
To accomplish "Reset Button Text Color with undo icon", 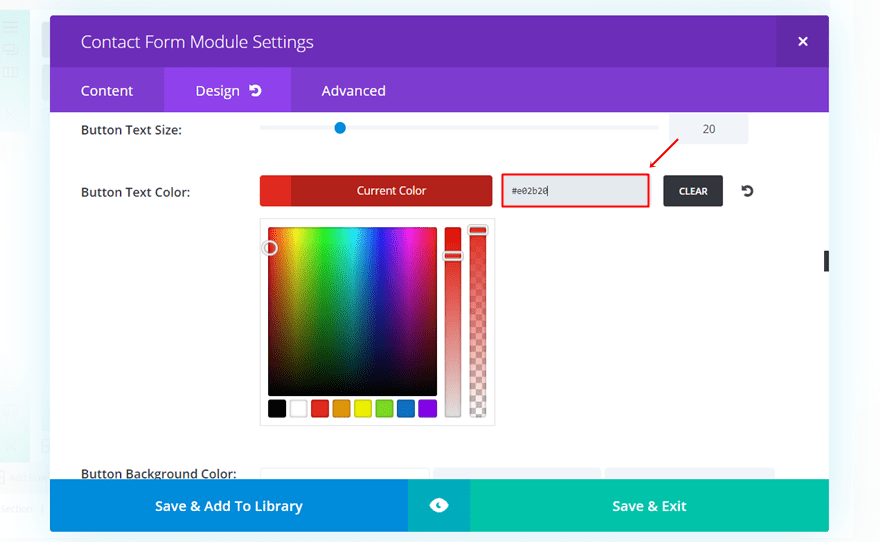I will 747,191.
